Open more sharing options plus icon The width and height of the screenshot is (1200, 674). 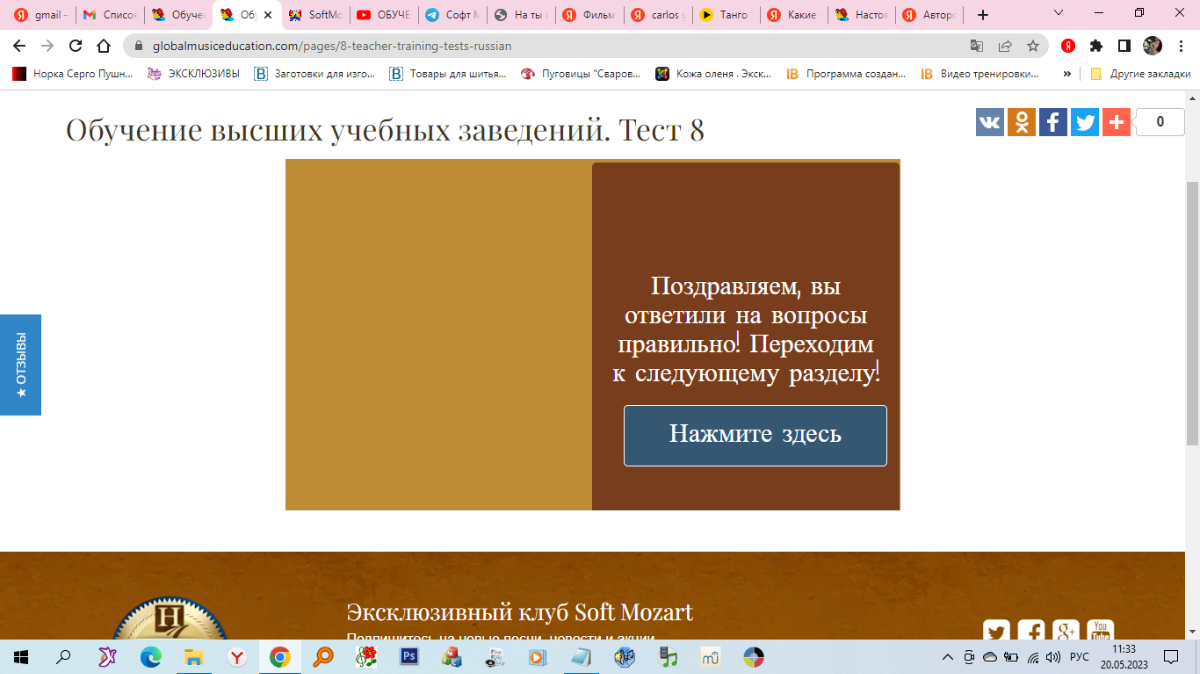coord(1116,122)
